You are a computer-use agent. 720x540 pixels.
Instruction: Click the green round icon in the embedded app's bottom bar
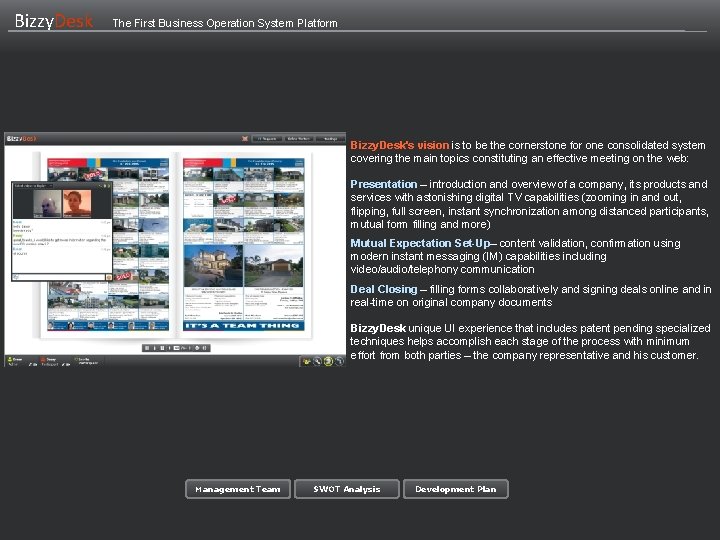pos(328,361)
